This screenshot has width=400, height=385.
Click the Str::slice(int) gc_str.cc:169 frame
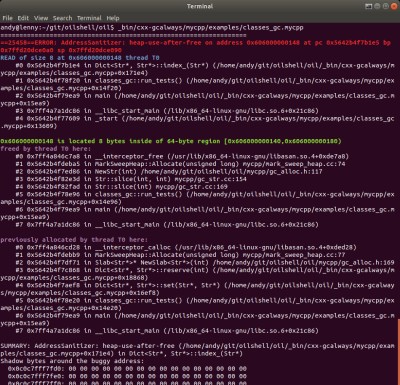(121, 187)
